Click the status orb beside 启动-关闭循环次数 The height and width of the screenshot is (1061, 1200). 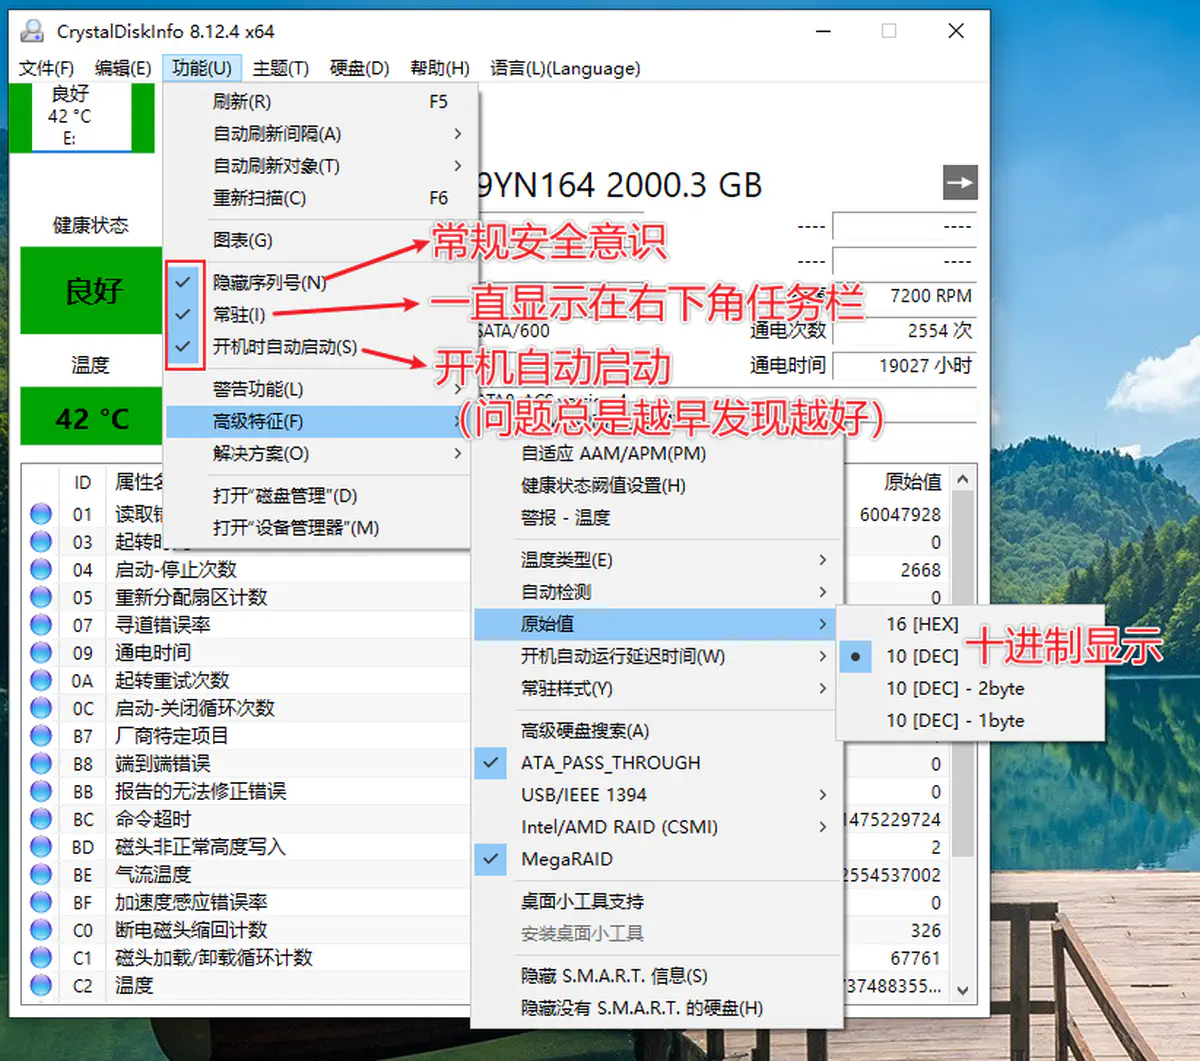point(41,708)
